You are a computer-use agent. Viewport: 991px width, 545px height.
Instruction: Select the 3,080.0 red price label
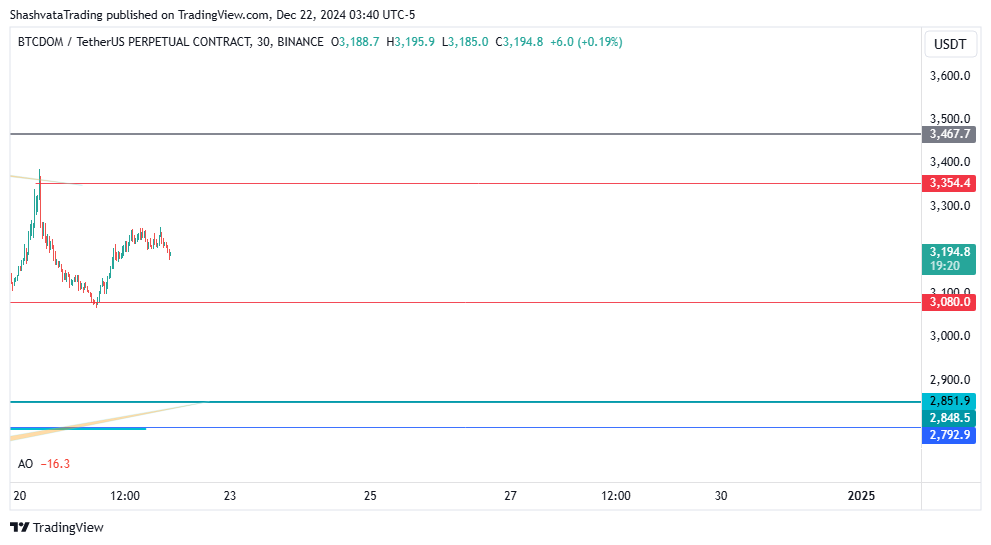[x=949, y=302]
